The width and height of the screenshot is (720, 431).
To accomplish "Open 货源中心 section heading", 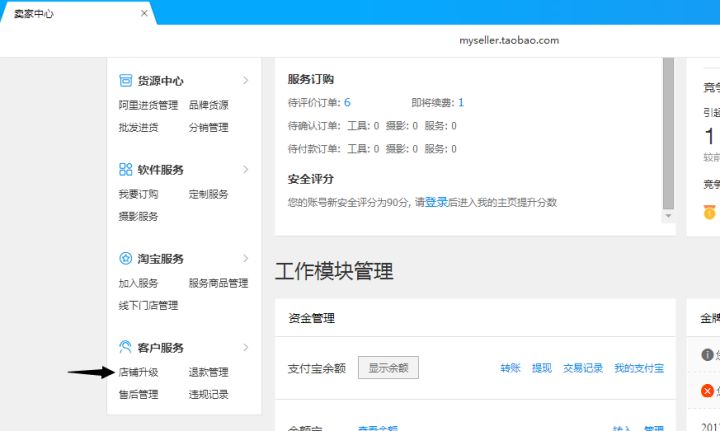I will point(160,81).
